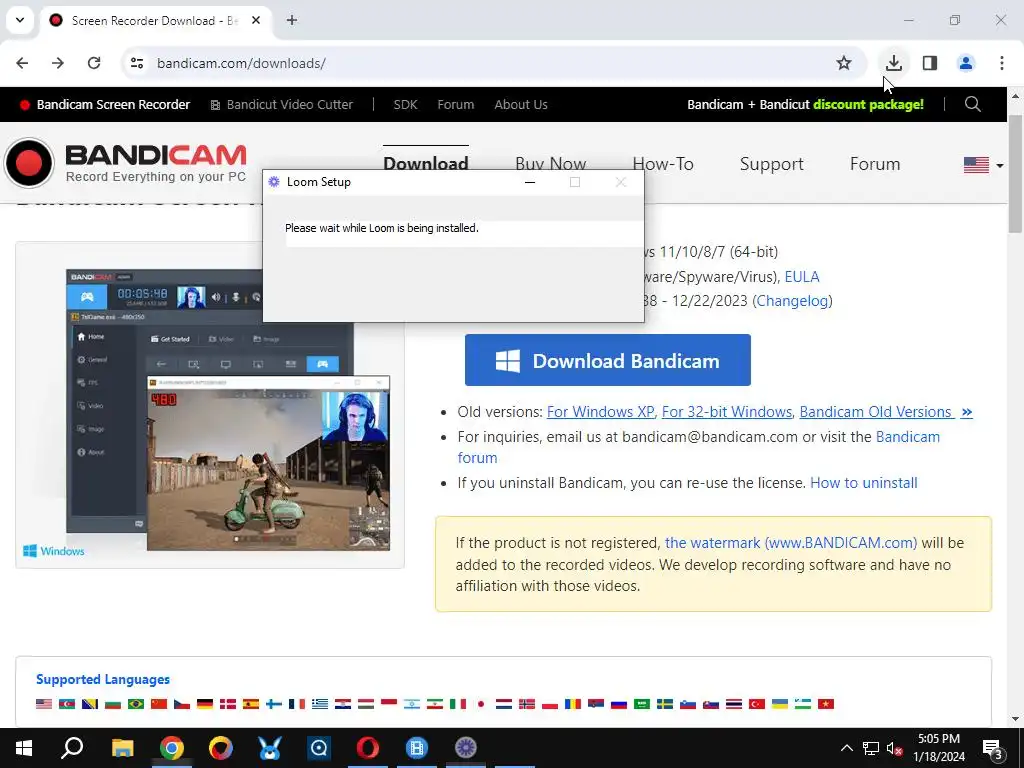This screenshot has height=768, width=1024.
Task: Open Opera browser from taskbar
Action: (x=368, y=748)
